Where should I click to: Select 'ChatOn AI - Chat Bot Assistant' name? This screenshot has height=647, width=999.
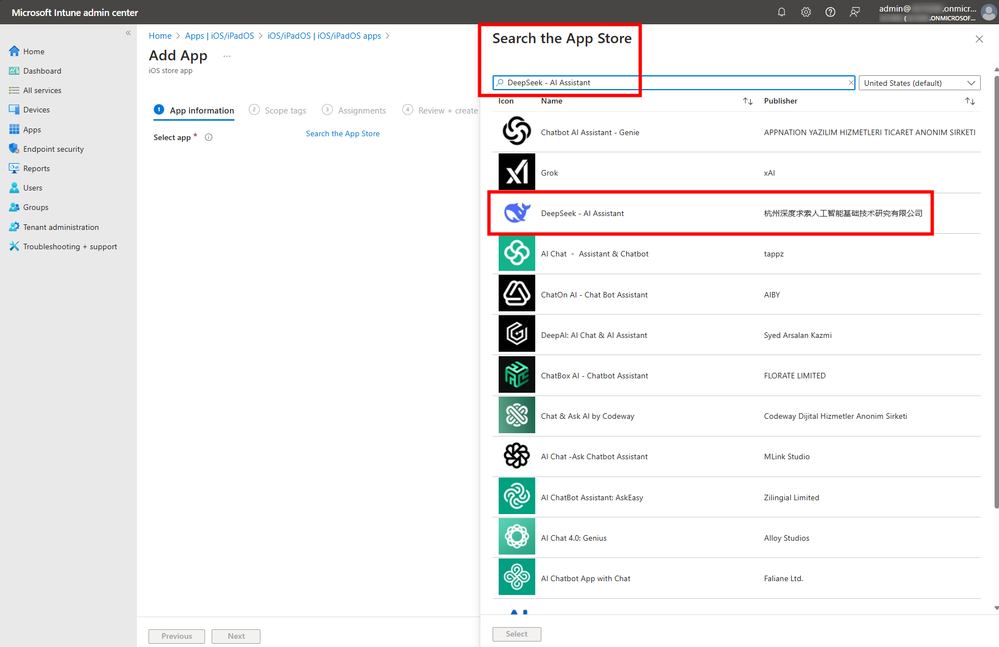coord(594,295)
